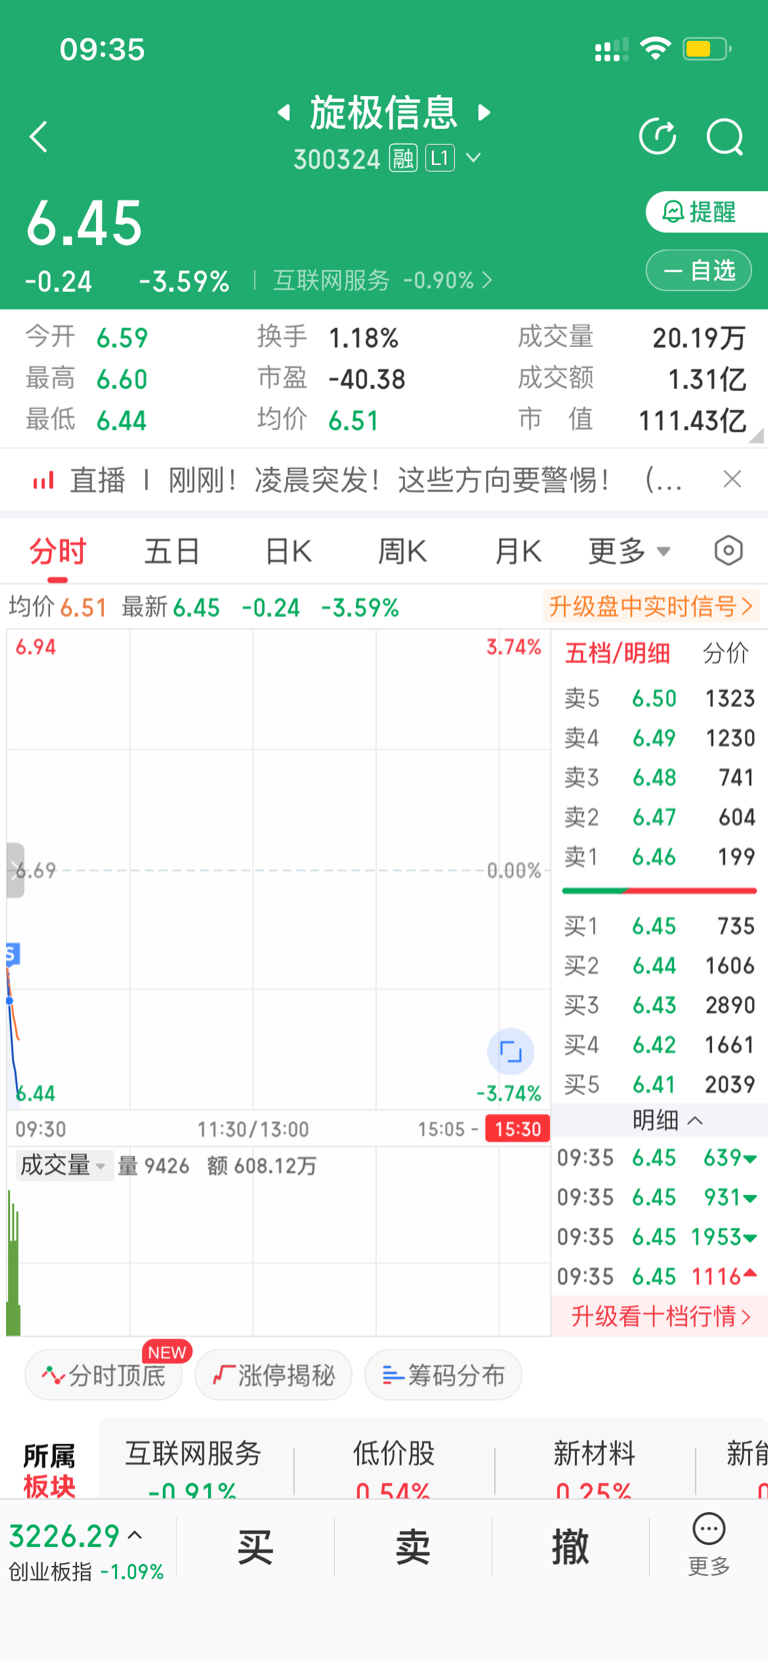Tap the side drawer handle on chart
This screenshot has width=768, height=1663.
(14, 870)
